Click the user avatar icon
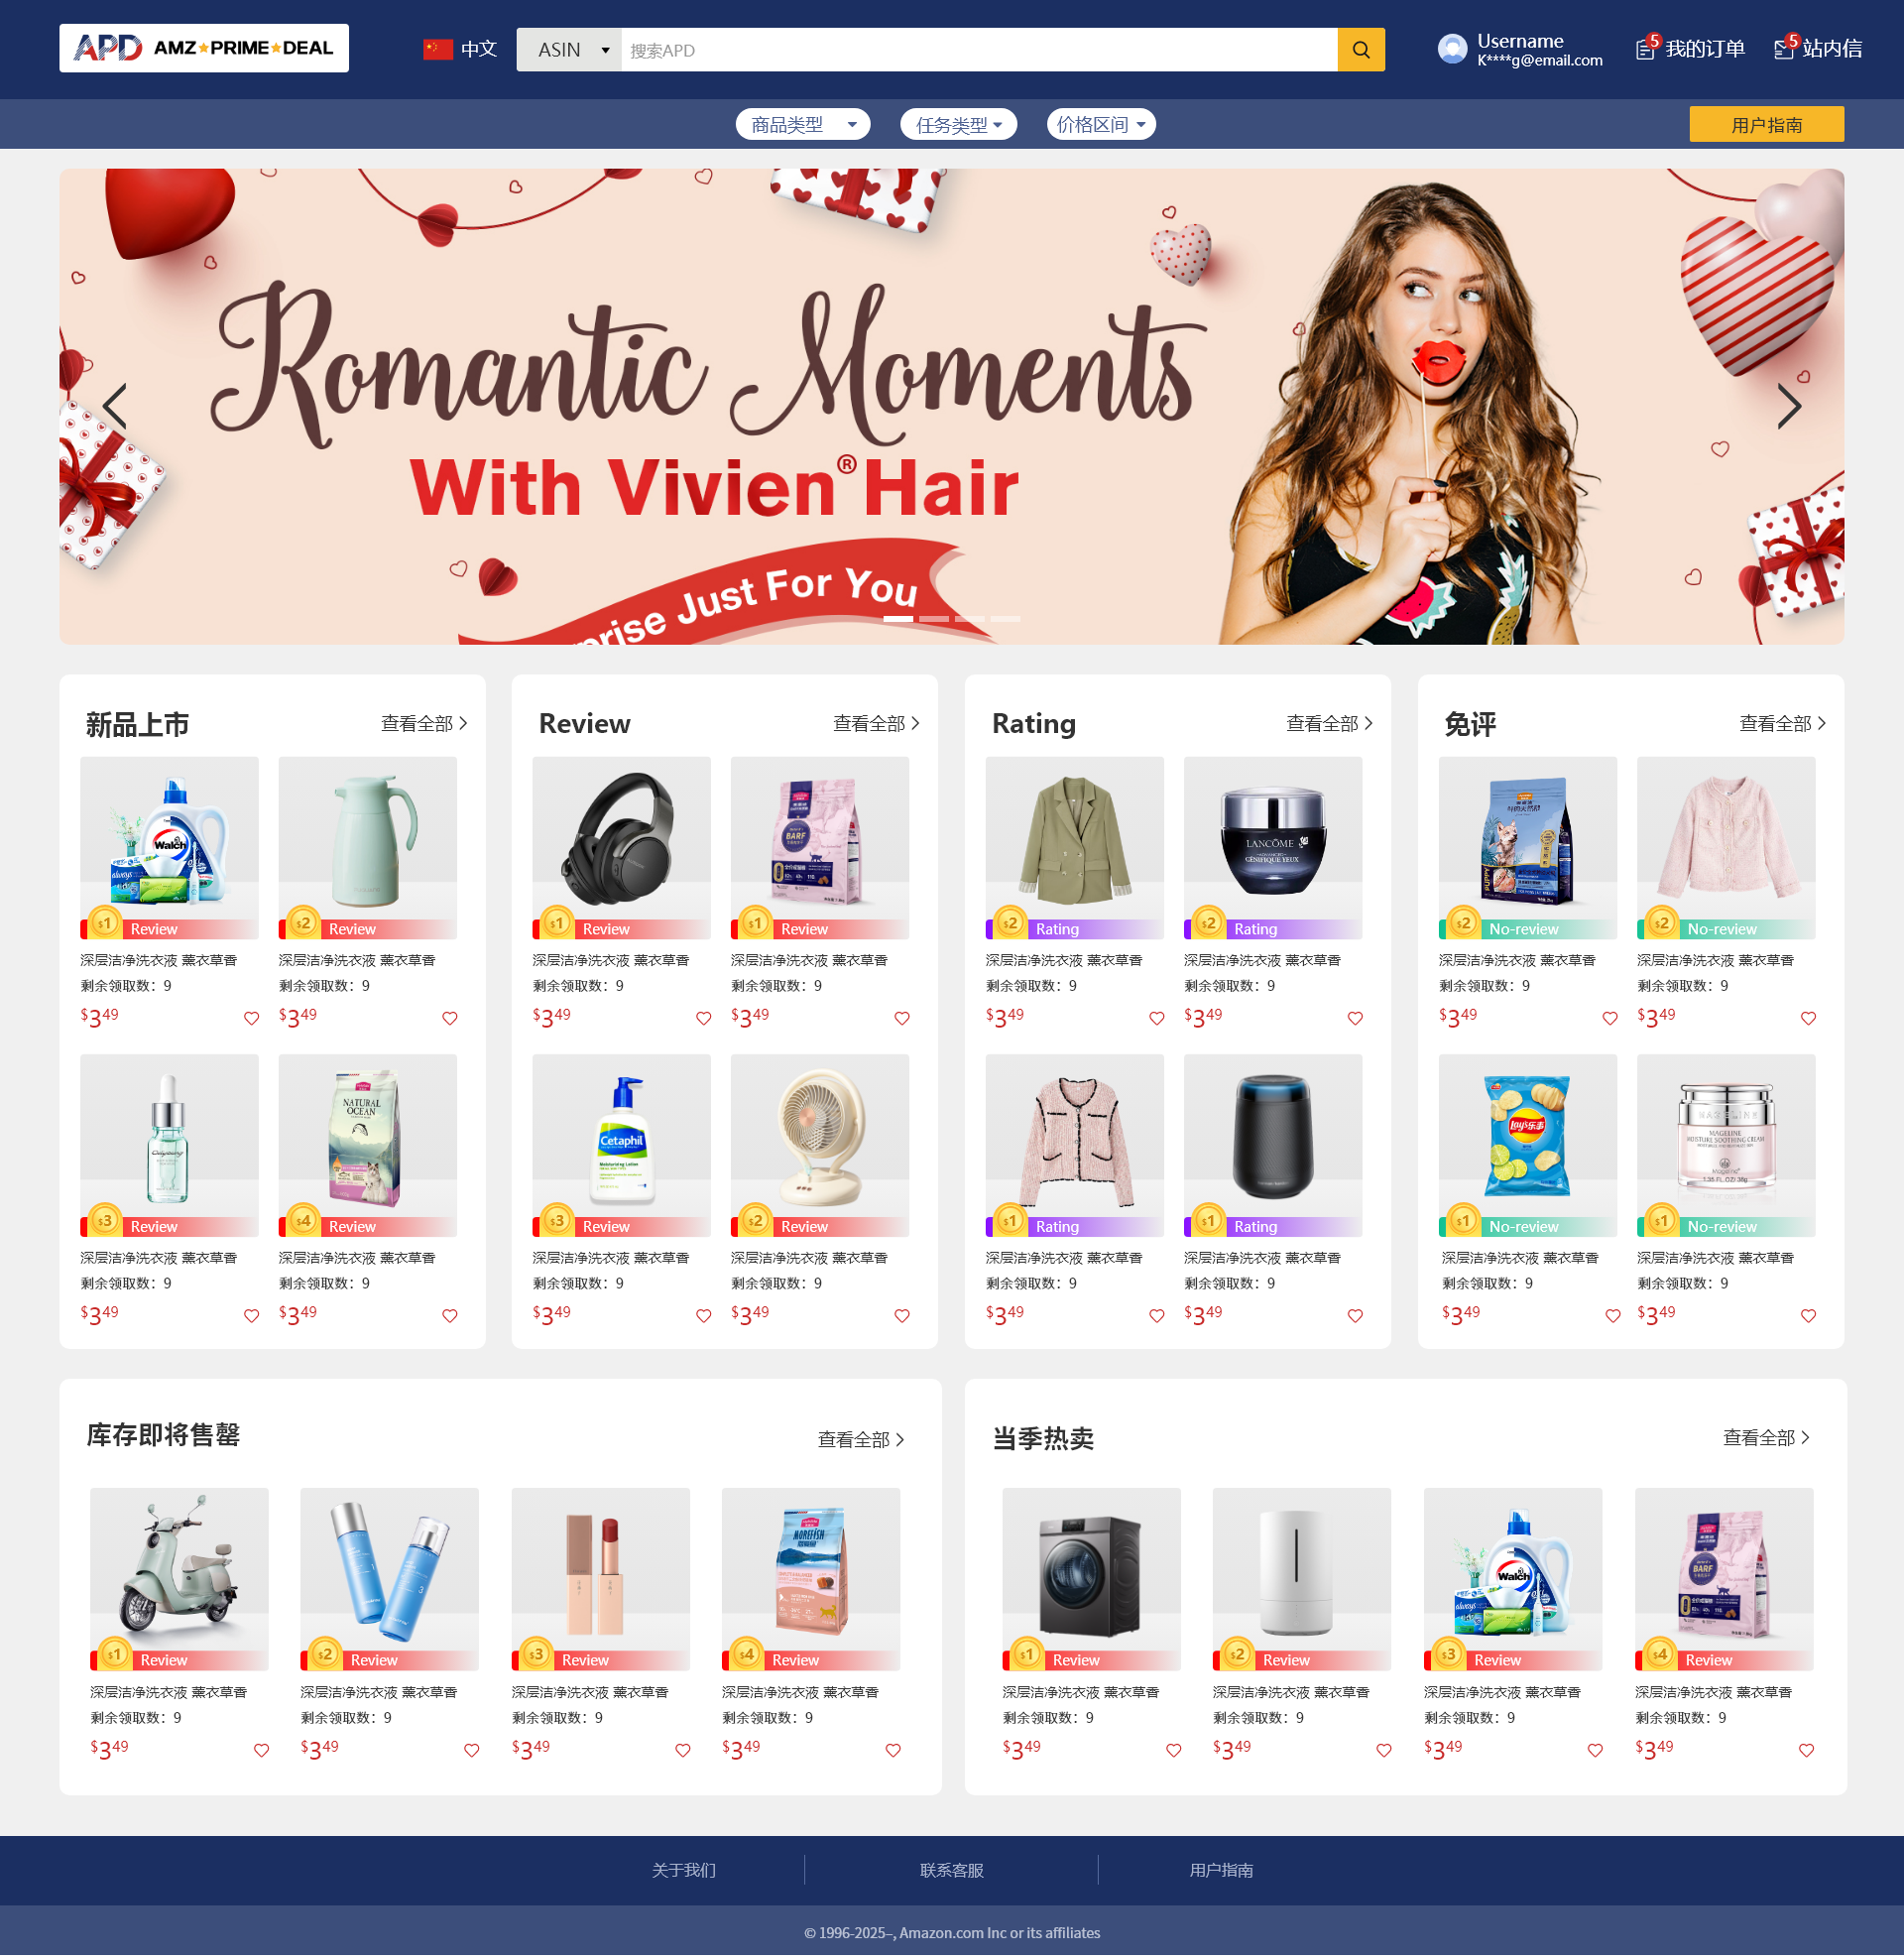 tap(1452, 49)
